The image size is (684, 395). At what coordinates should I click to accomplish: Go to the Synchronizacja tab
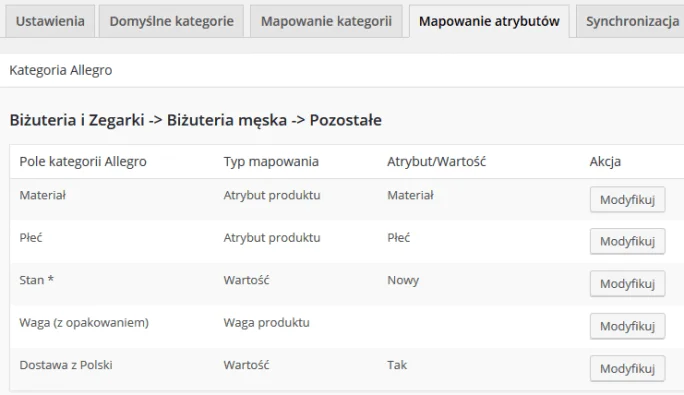pos(632,21)
